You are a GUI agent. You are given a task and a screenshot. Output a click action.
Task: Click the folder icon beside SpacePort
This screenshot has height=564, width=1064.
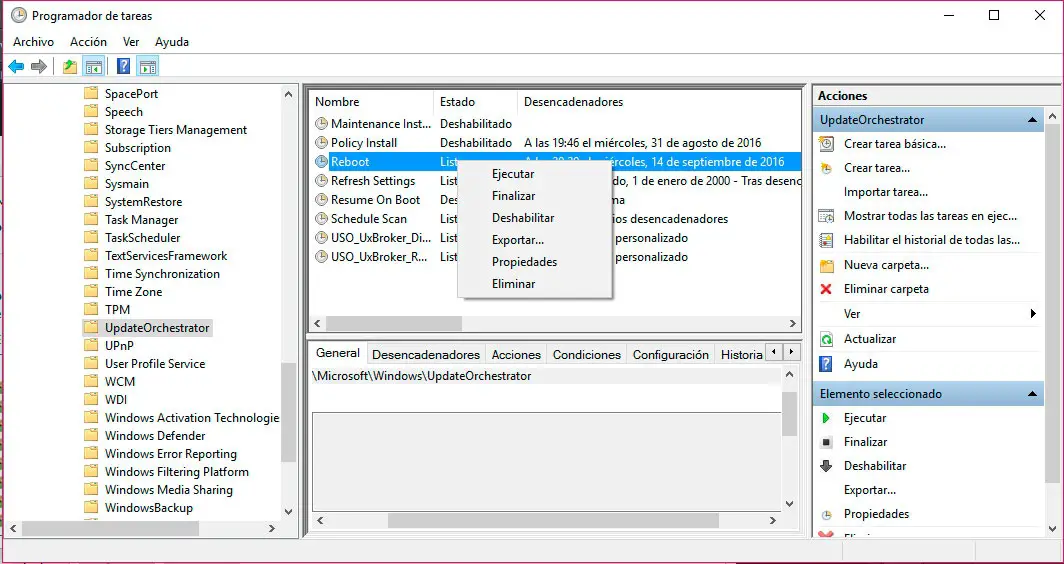point(91,94)
